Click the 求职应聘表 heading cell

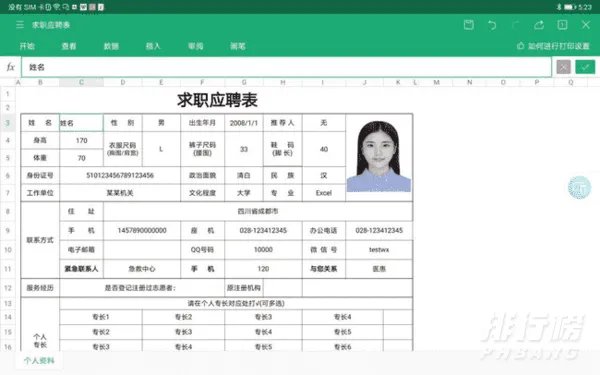[x=217, y=101]
